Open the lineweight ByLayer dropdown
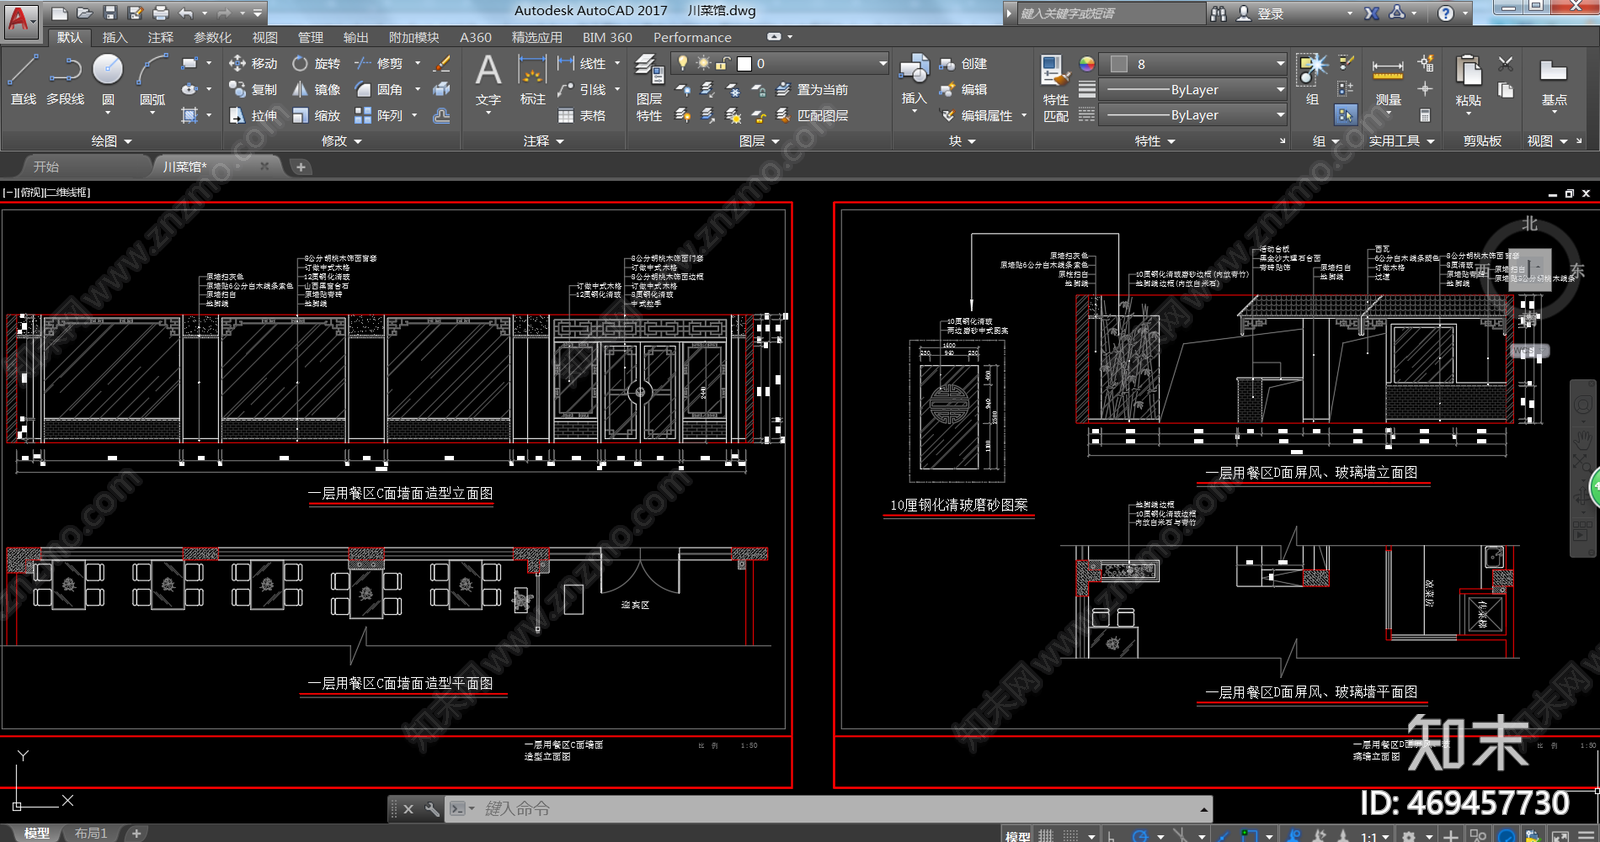The width and height of the screenshot is (1600, 842). (1194, 89)
